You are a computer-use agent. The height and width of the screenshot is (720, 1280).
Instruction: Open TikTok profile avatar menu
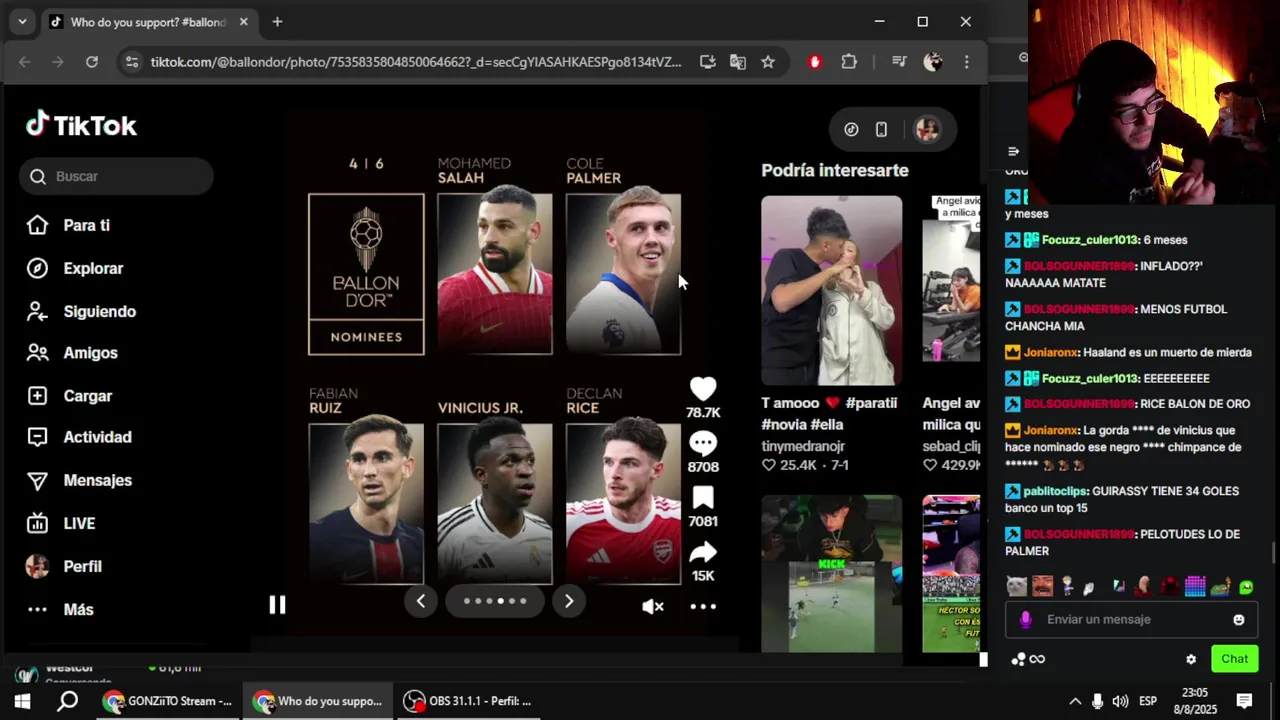(927, 129)
